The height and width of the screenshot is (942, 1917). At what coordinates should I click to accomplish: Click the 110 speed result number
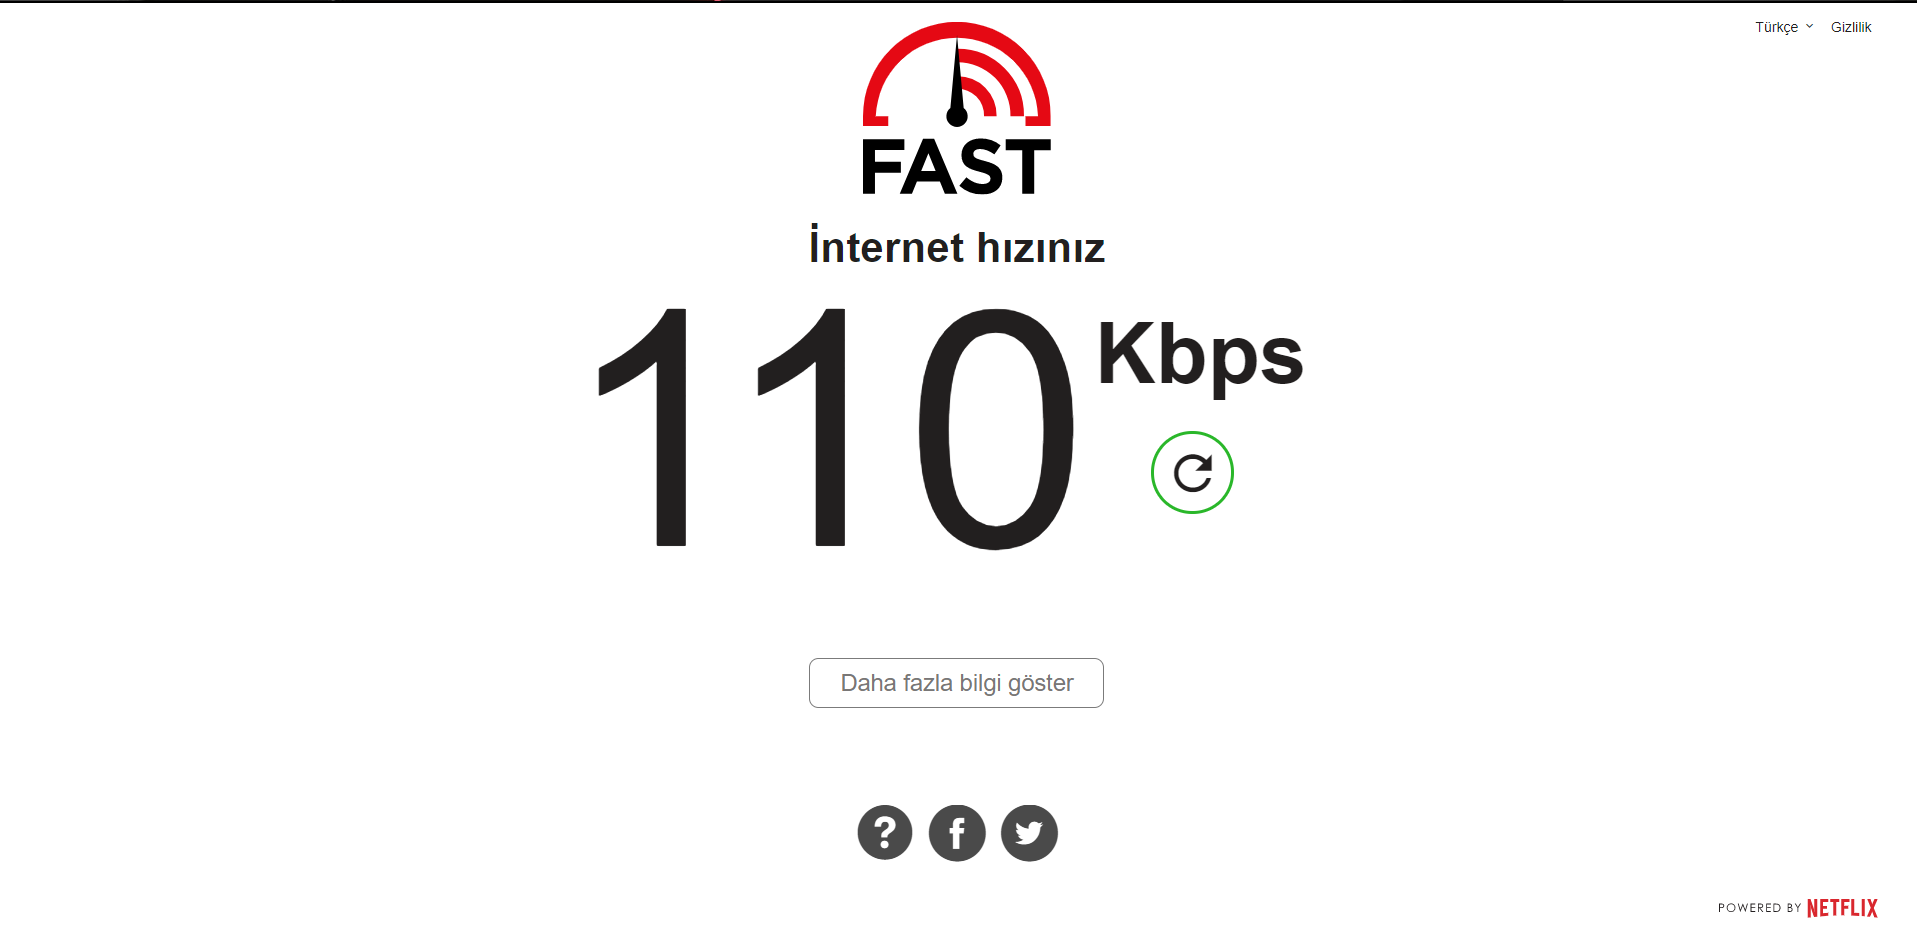(836, 428)
